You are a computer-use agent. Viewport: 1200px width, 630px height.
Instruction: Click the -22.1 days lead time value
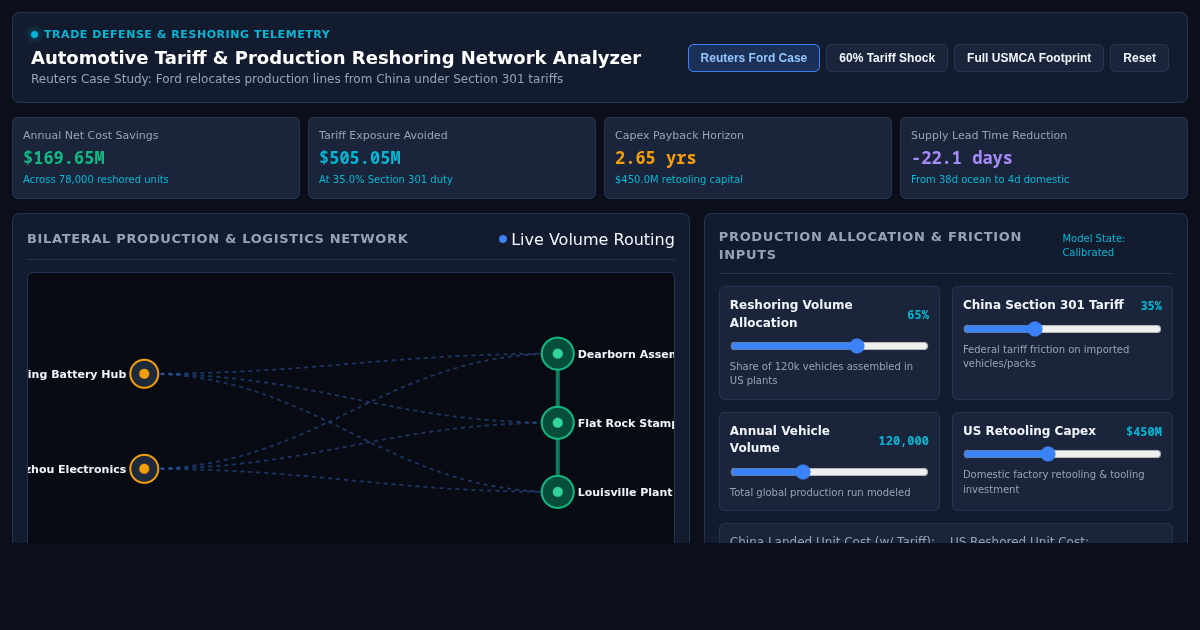point(962,158)
